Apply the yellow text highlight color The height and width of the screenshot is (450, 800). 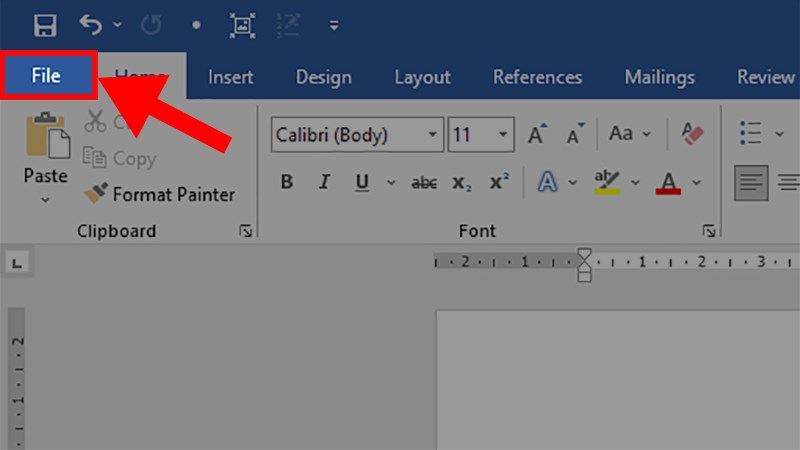coord(607,182)
